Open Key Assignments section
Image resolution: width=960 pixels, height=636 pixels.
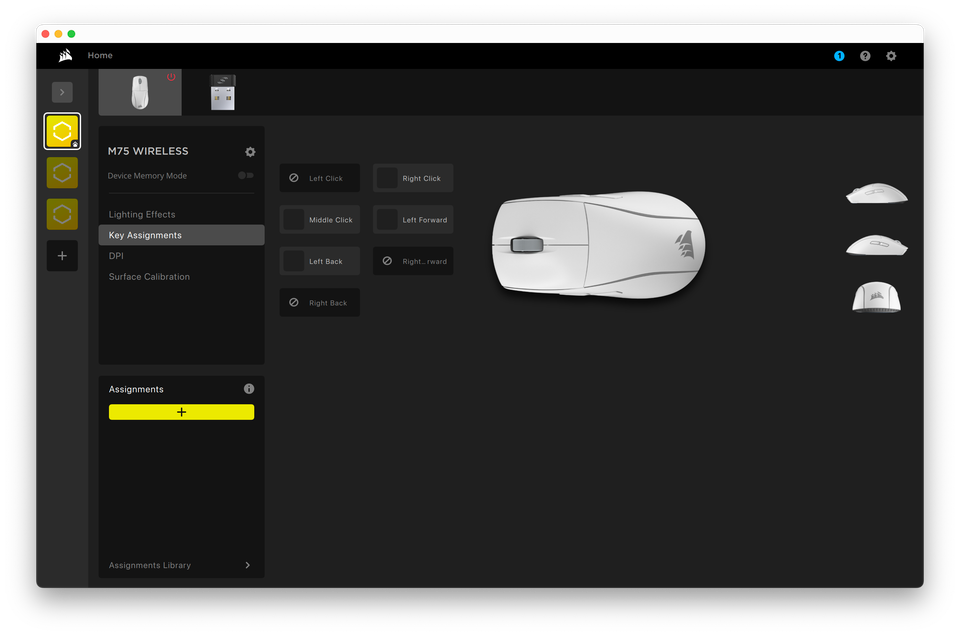click(181, 235)
